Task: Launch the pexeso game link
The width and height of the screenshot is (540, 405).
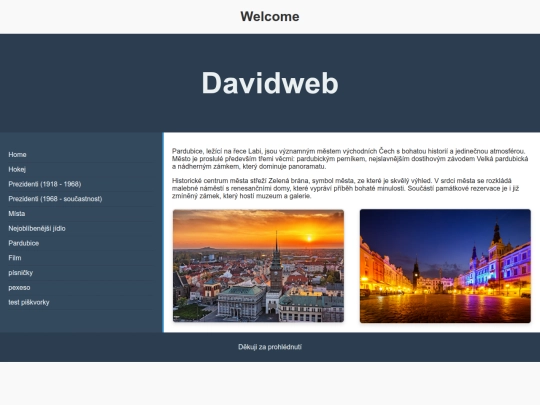Action: pos(19,288)
